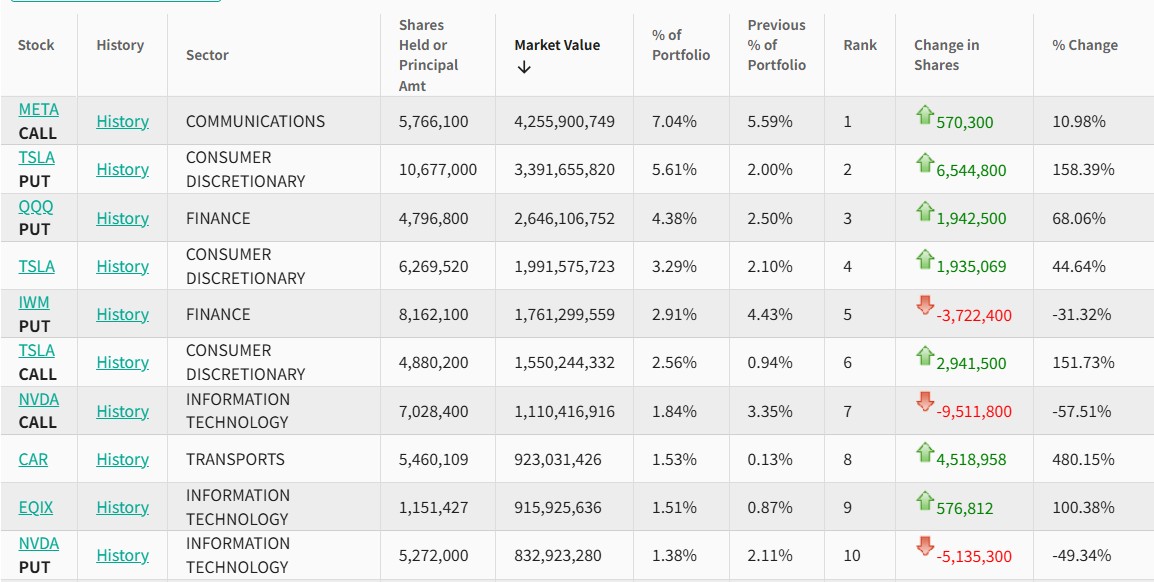Viewport: 1154px width, 582px height.
Task: View History for EQIX row
Action: click(122, 508)
